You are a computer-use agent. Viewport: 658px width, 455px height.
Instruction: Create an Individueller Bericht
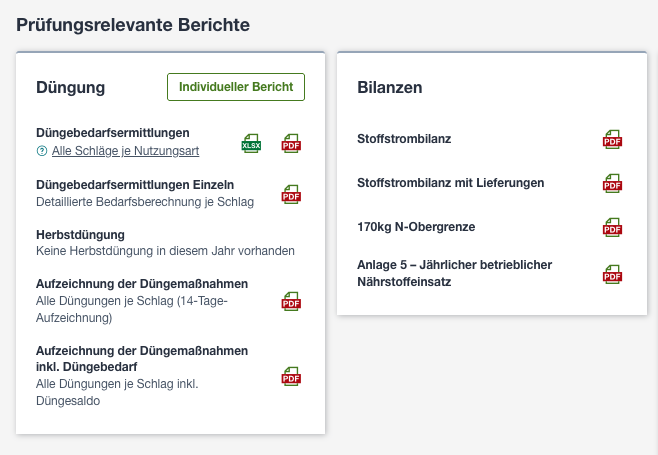[236, 87]
